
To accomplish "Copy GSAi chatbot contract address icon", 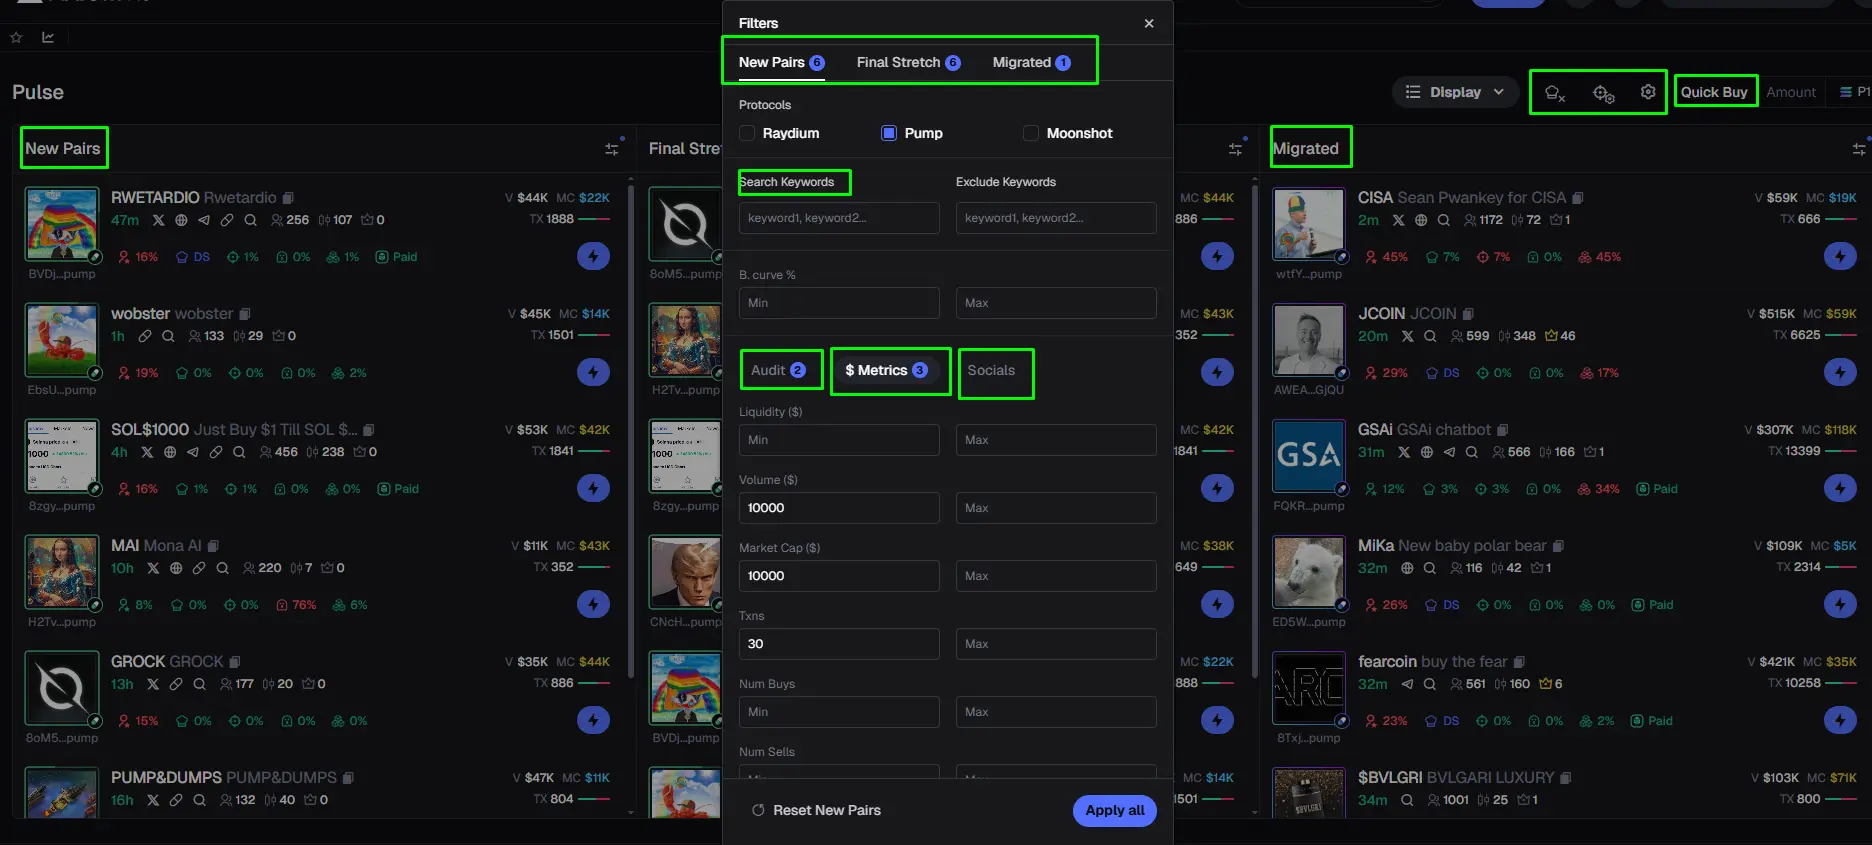I will click(1502, 430).
